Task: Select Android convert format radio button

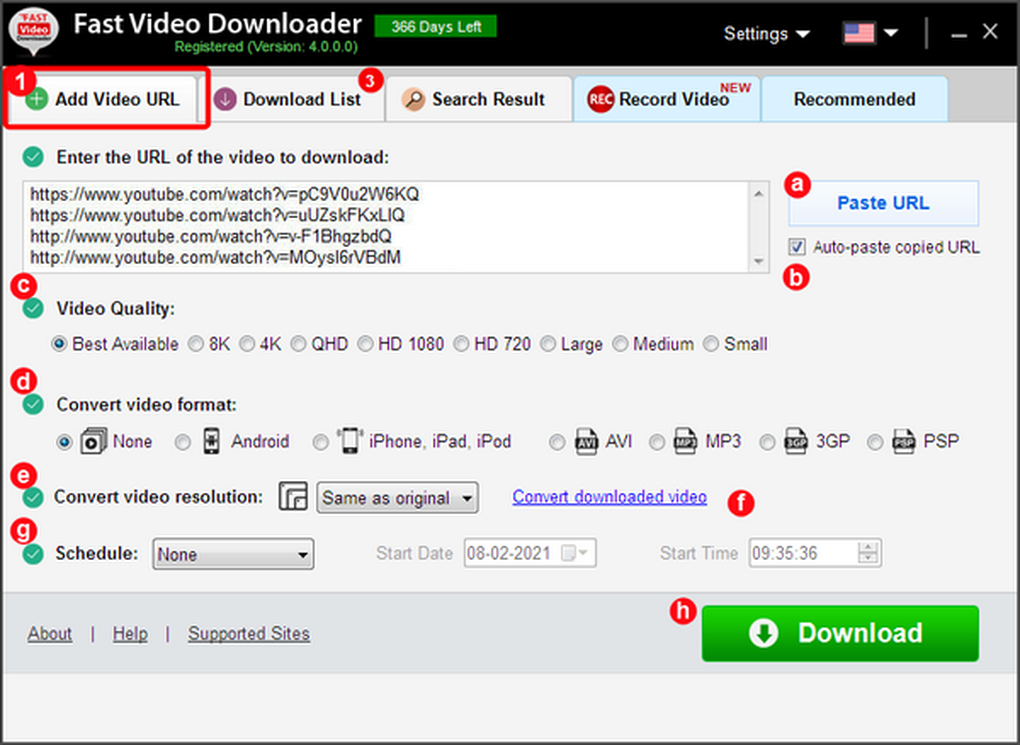Action: pyautogui.click(x=183, y=442)
